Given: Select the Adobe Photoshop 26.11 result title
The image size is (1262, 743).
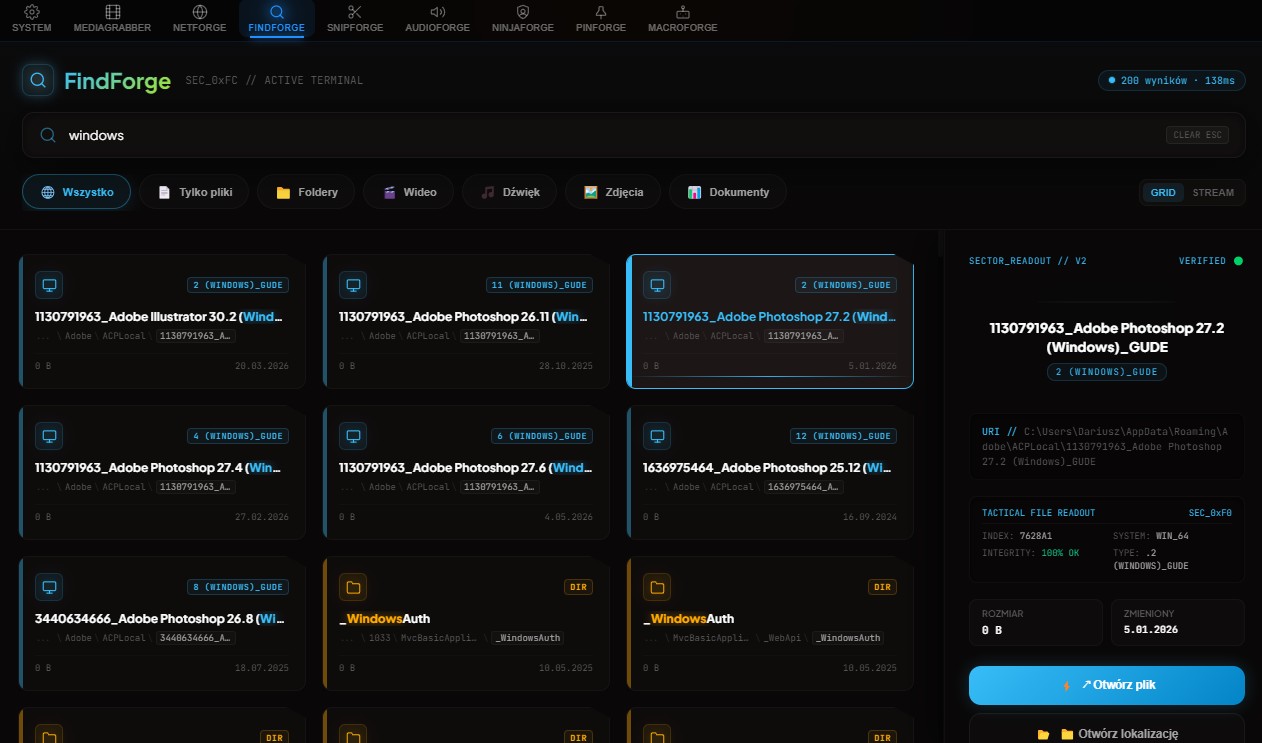Looking at the screenshot, I should click(x=464, y=317).
